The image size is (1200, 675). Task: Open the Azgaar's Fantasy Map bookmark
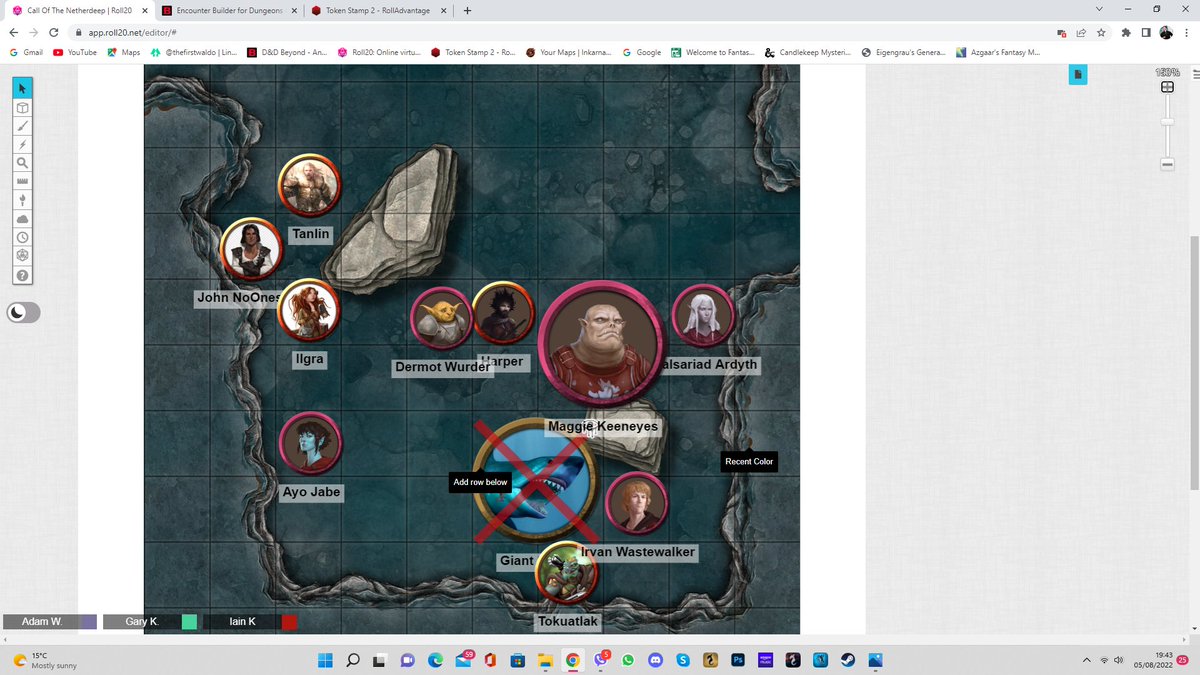998,52
